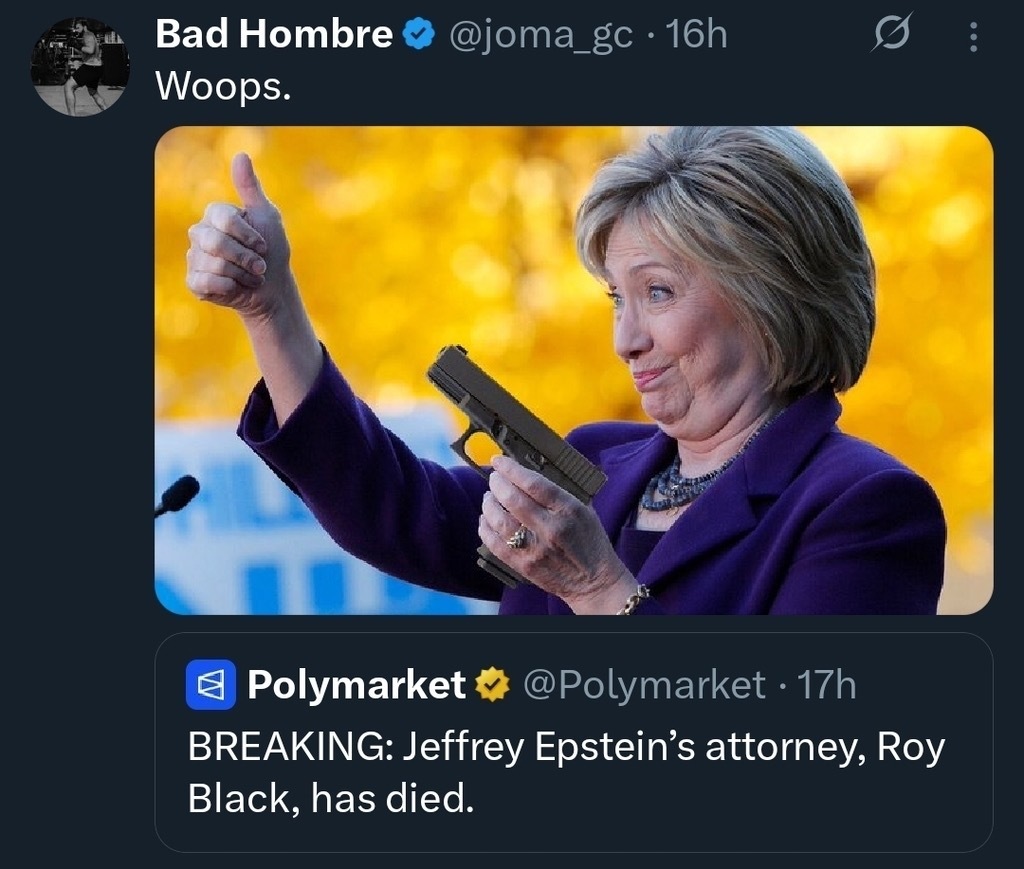Click the gold verified badge beside Polymarket
Screen dimensions: 1024x869
coord(490,685)
